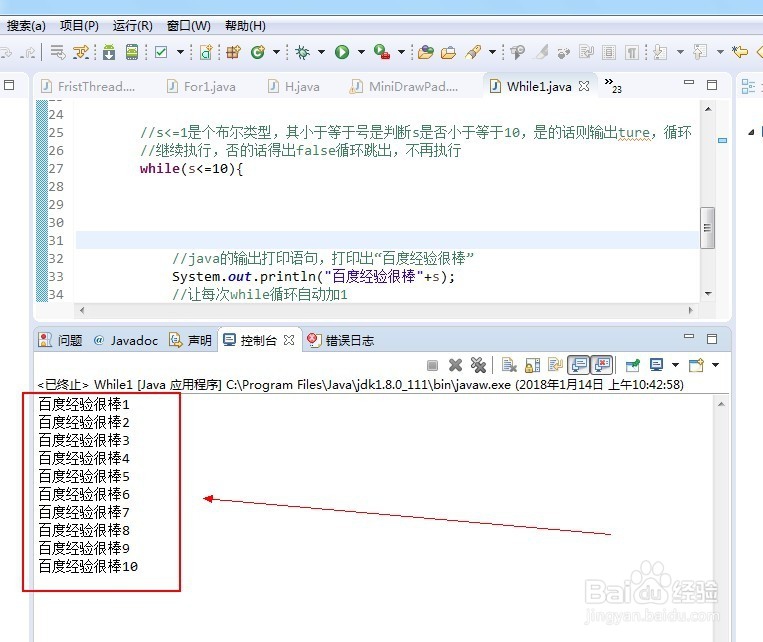Viewport: 763px width, 642px height.
Task: Click editor vertical scrollbar thumb
Action: 708,228
